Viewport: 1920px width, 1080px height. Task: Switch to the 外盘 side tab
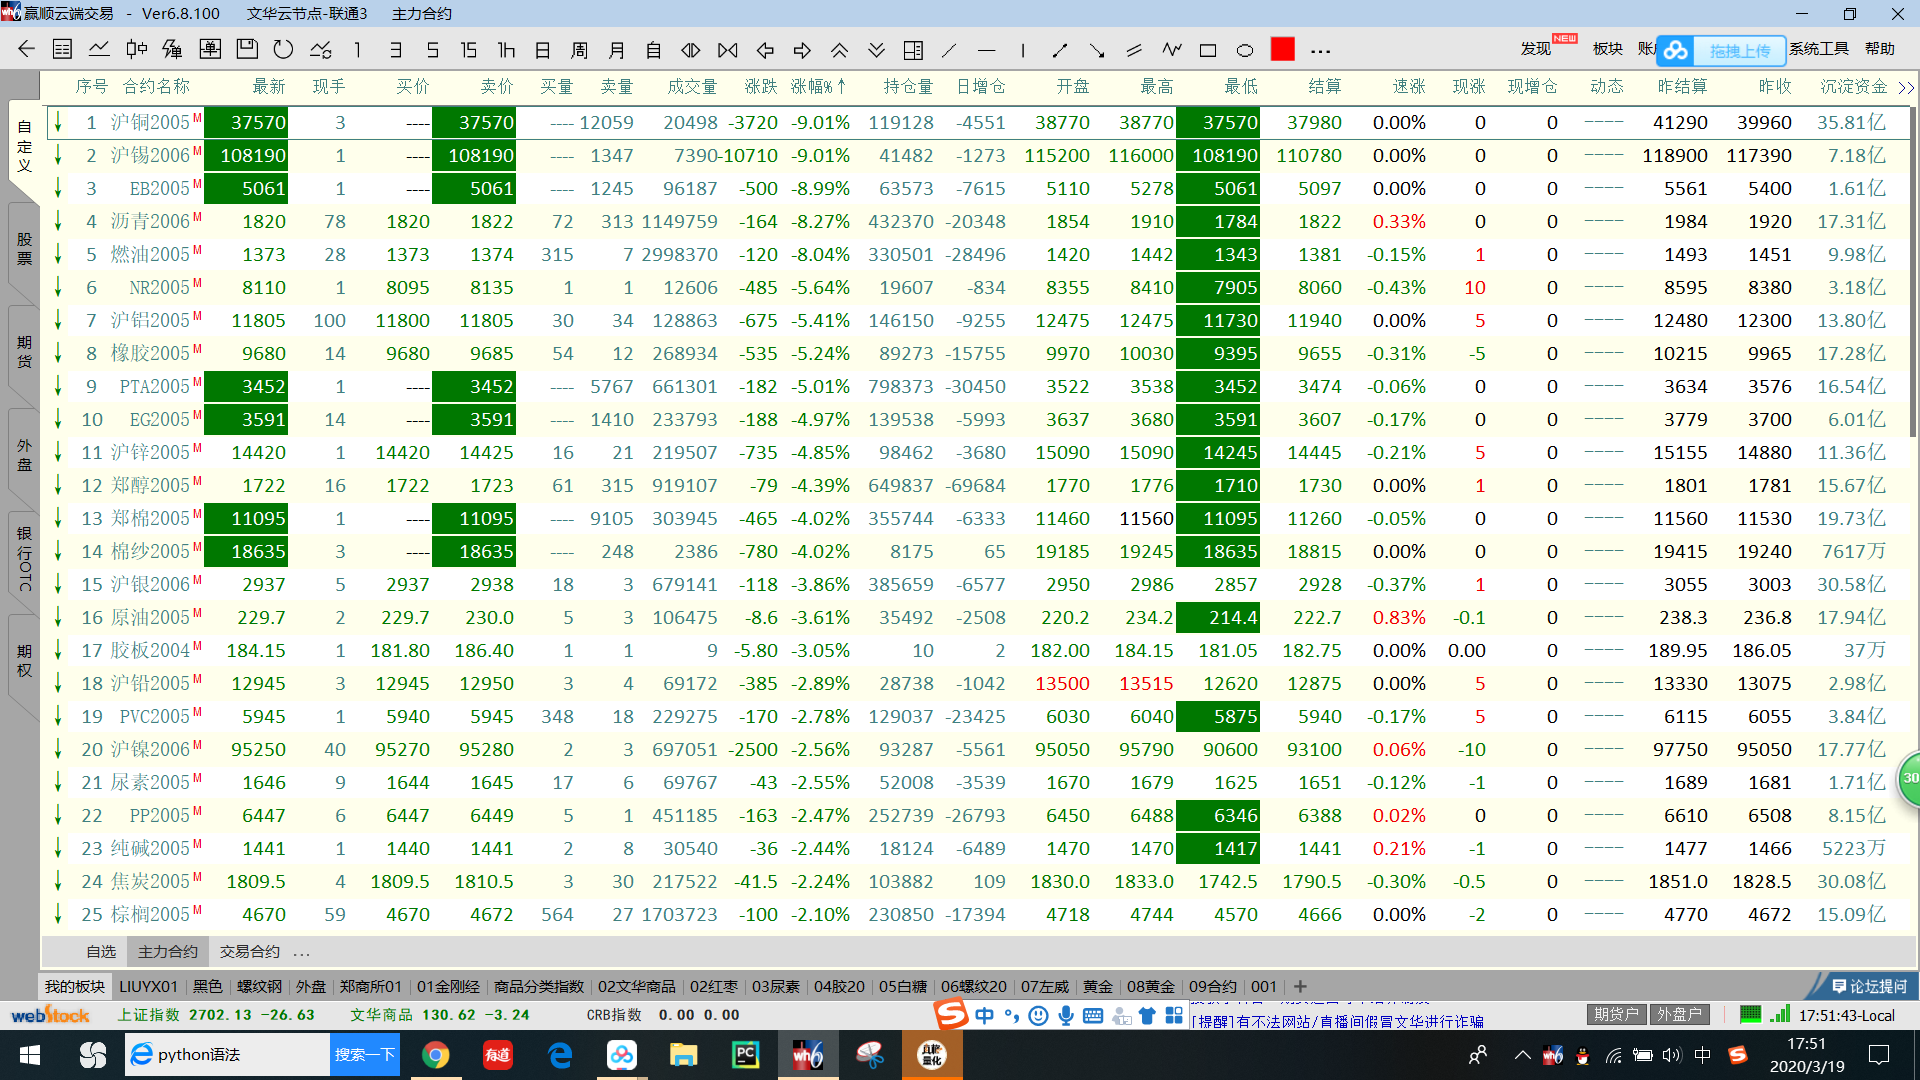[24, 455]
